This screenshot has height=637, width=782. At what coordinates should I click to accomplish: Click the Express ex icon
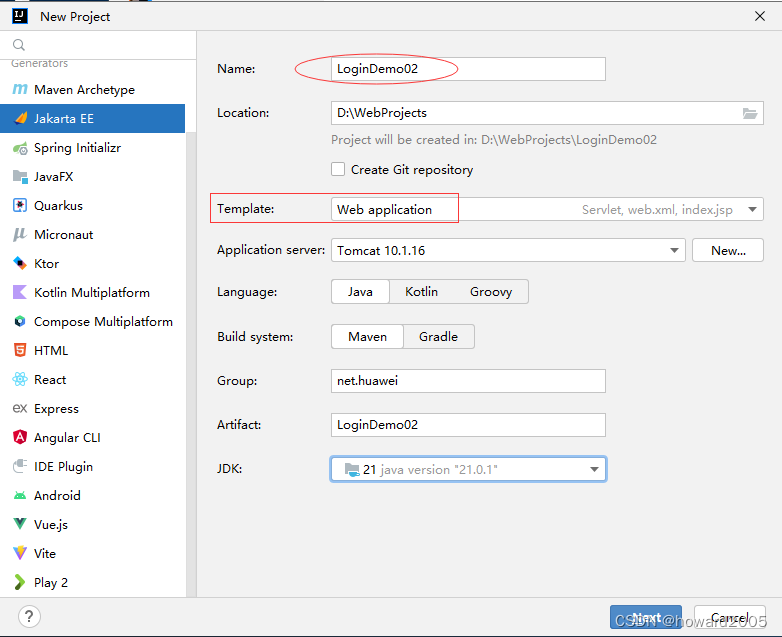(20, 408)
